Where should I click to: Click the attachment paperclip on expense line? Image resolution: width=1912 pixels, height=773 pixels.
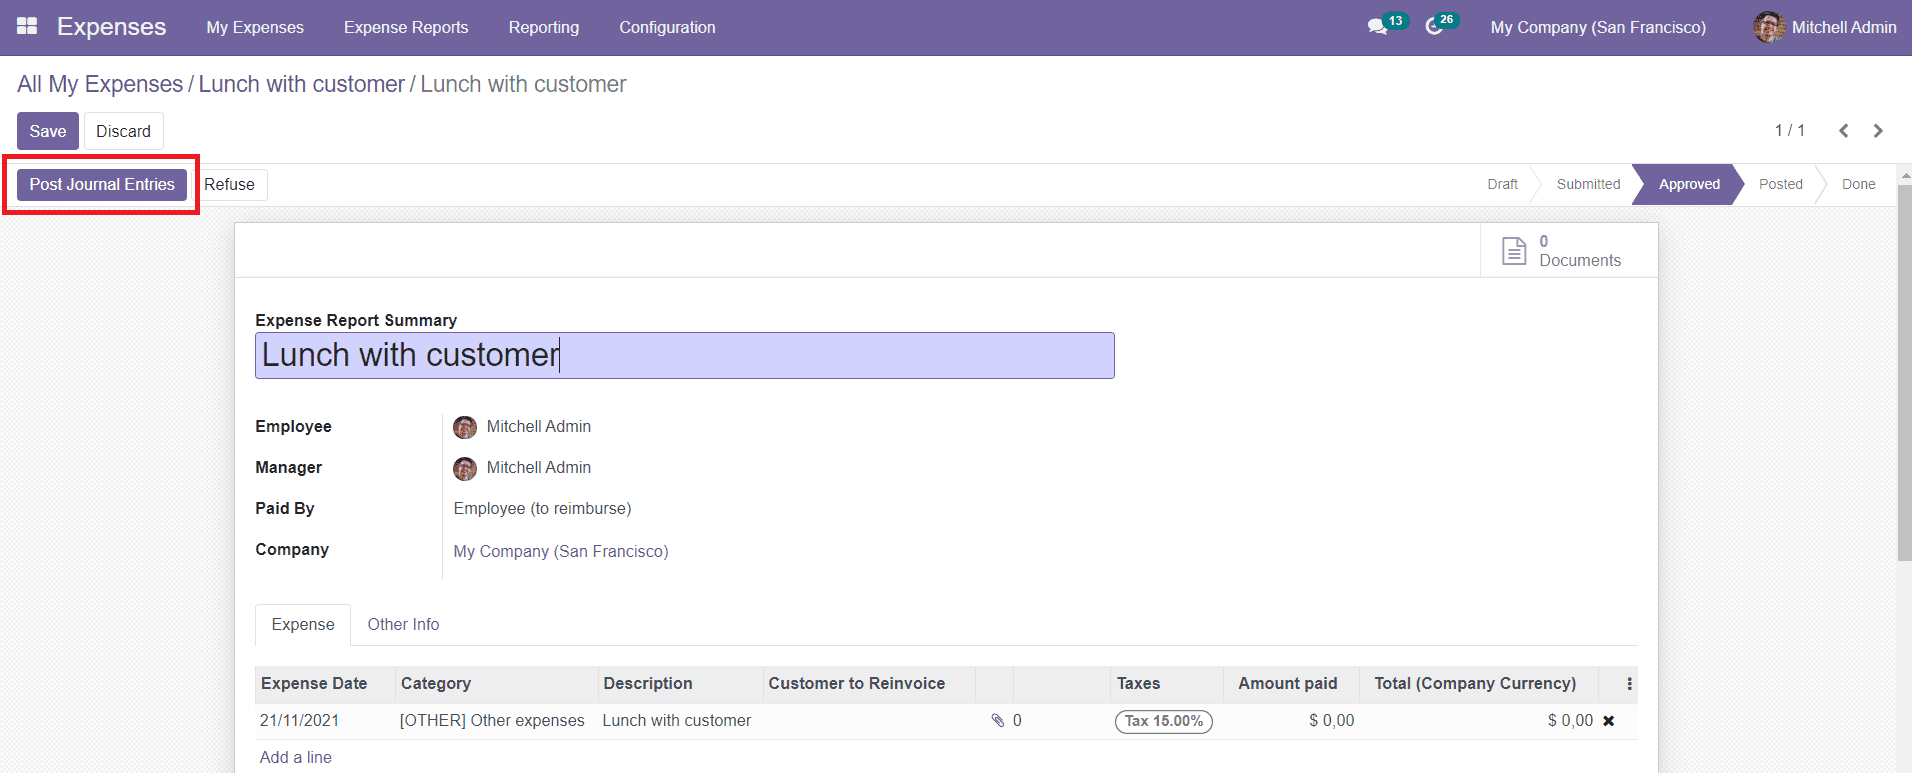997,720
